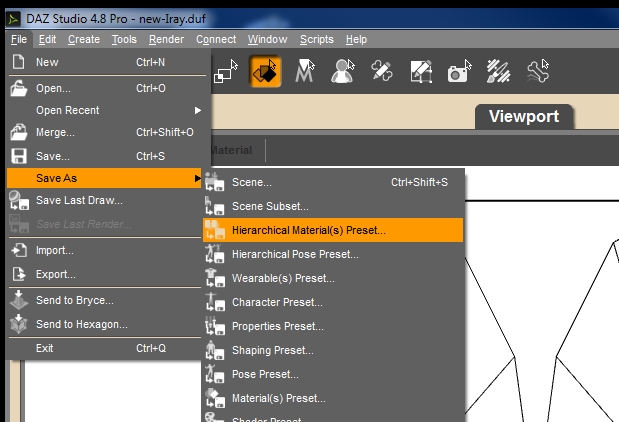This screenshot has width=619, height=422.
Task: Open the Help menu
Action: pyautogui.click(x=356, y=39)
